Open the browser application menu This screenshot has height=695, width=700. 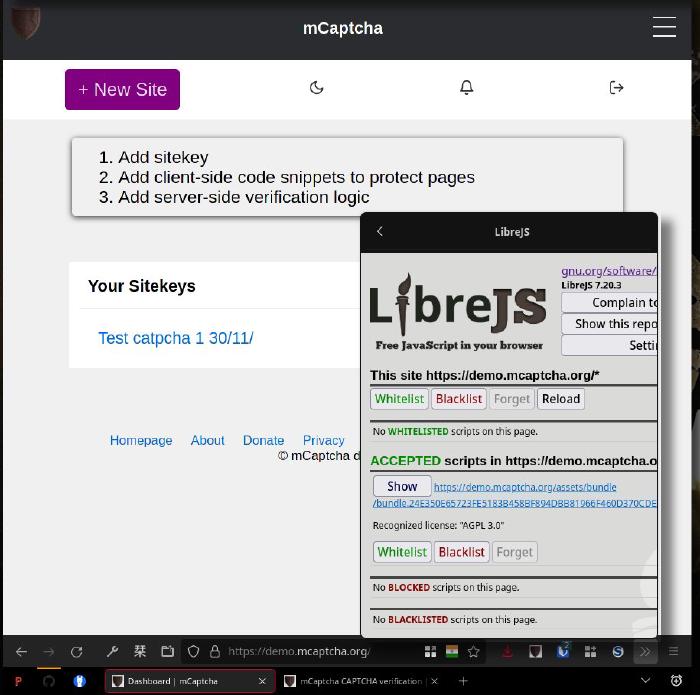[673, 652]
